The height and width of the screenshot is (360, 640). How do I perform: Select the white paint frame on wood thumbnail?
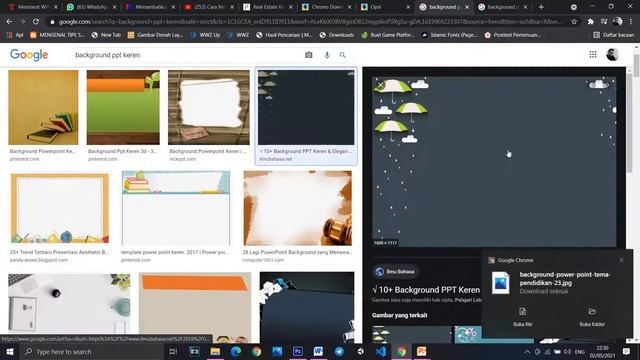[209, 107]
